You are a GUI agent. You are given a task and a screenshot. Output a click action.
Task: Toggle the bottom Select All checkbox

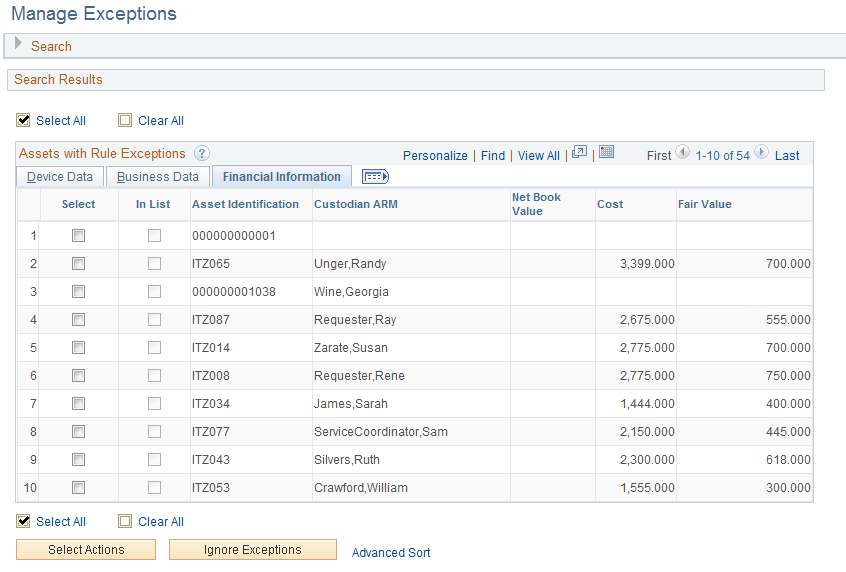click(x=23, y=521)
